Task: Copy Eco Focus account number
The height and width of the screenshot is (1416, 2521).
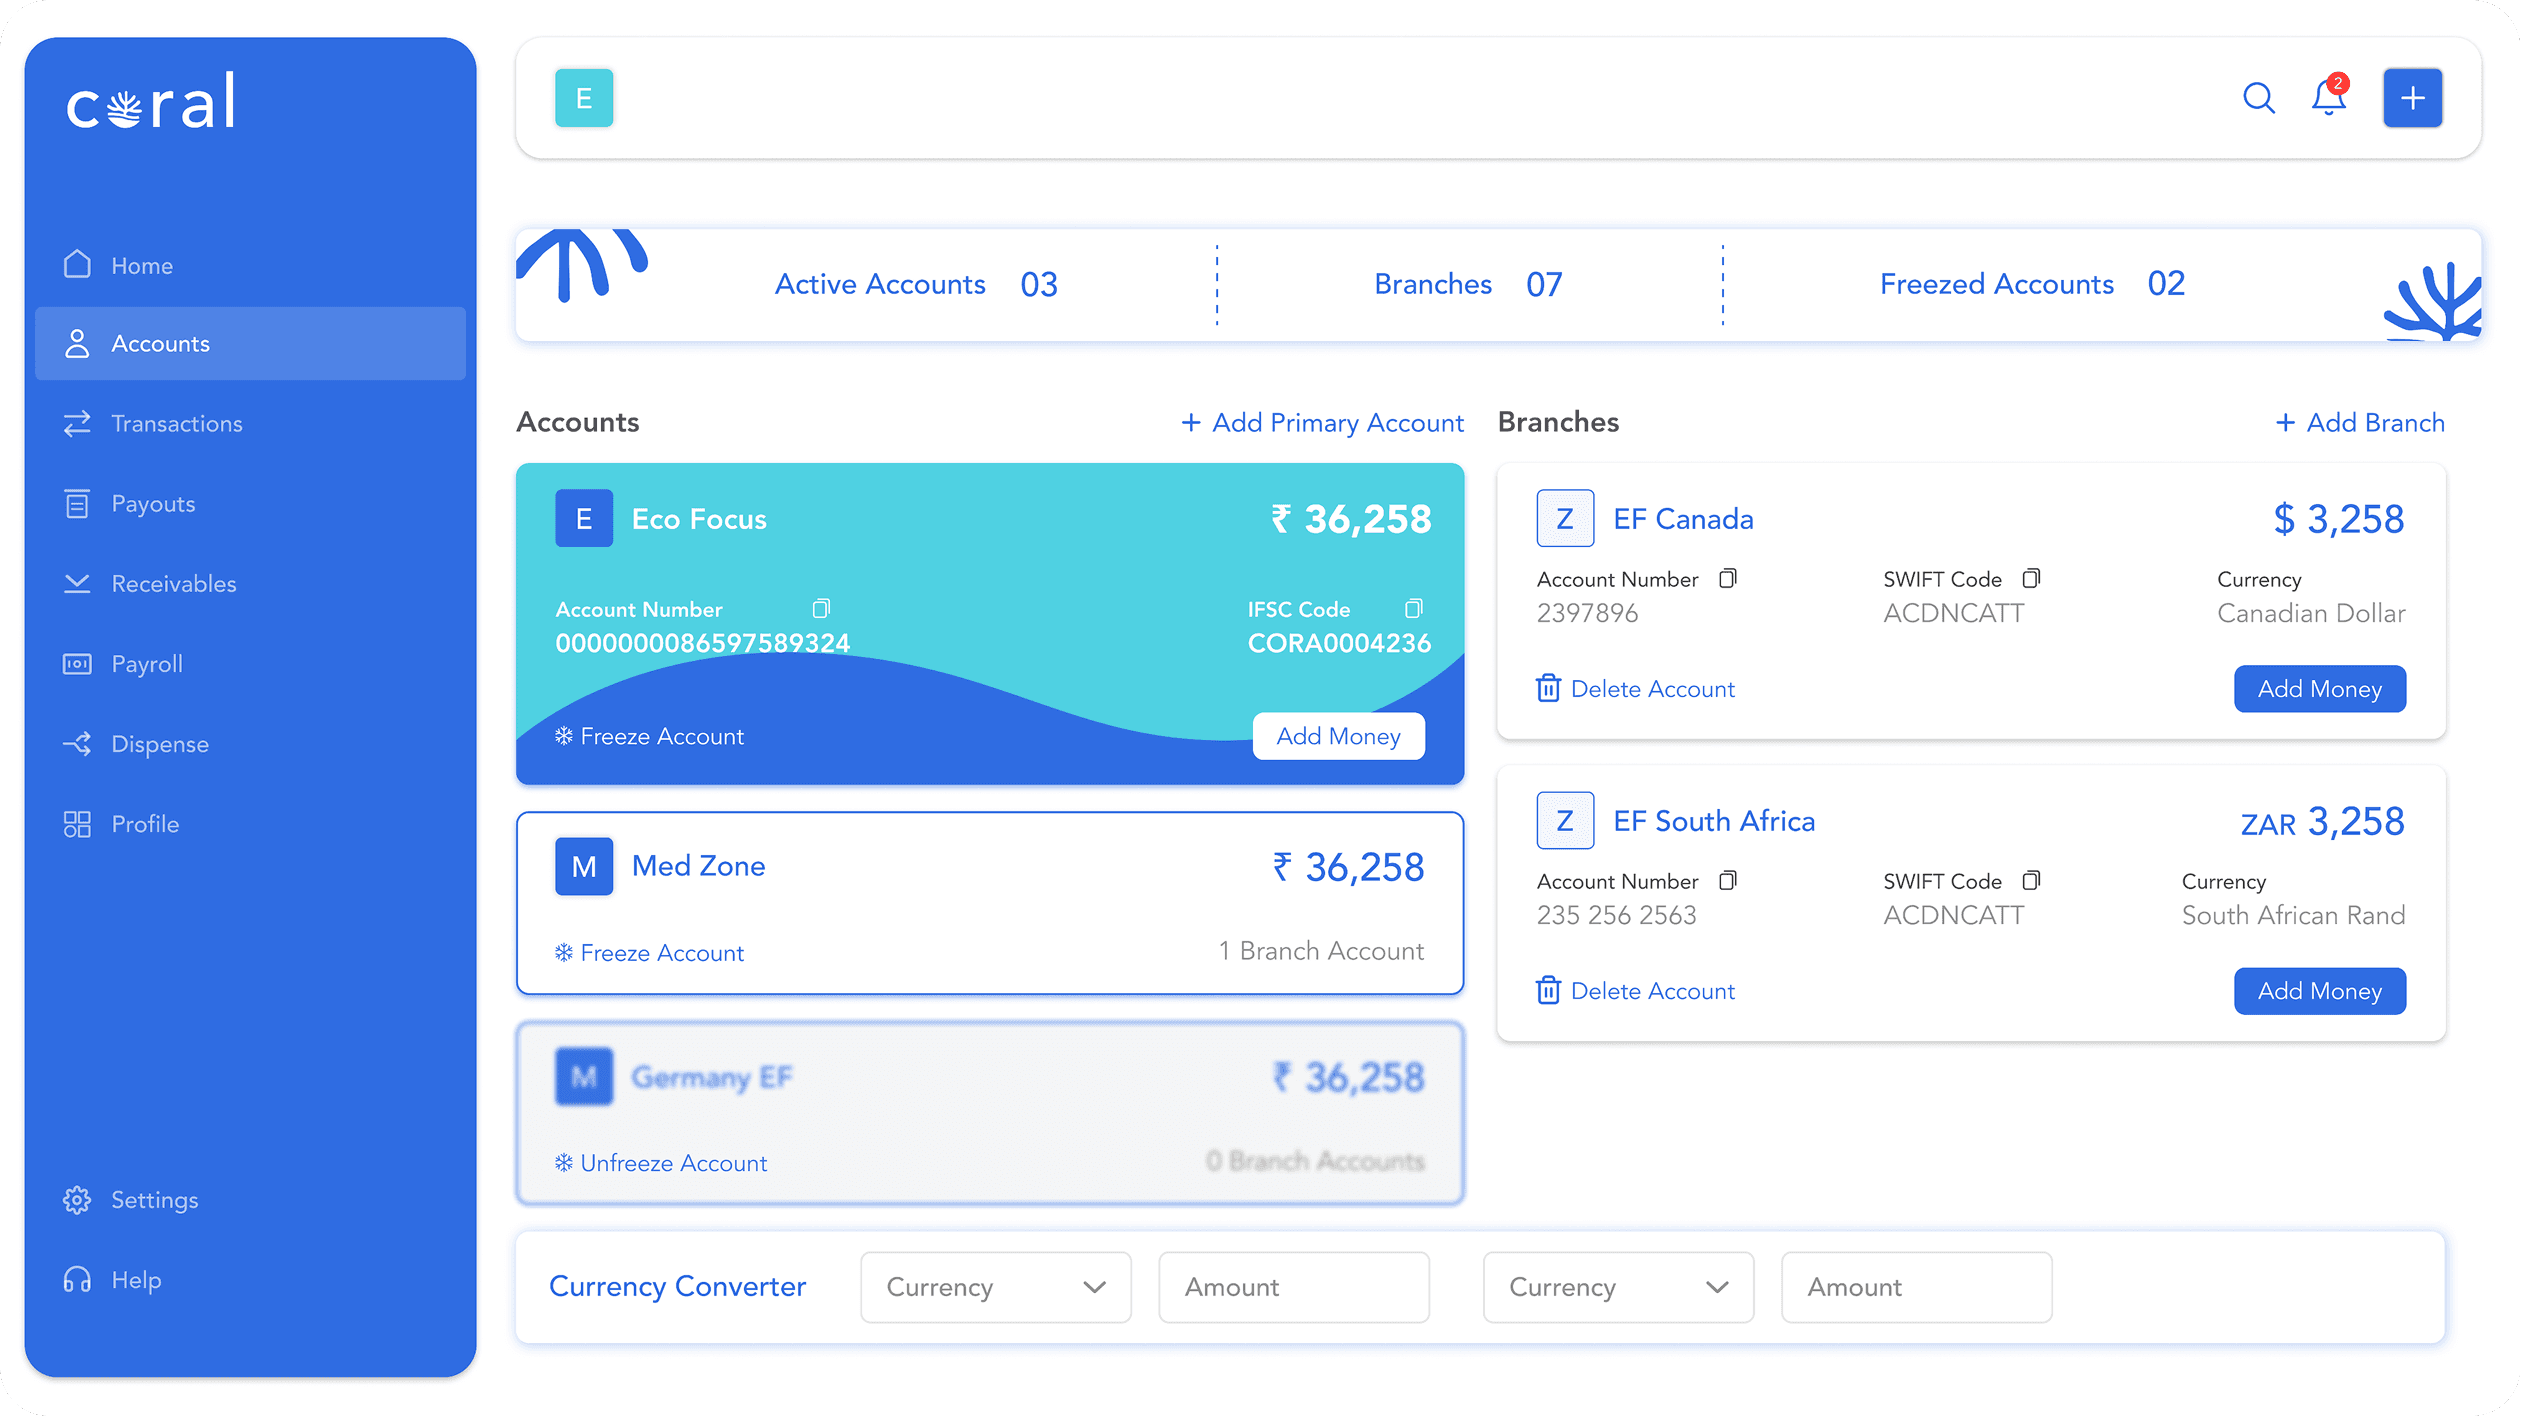Action: point(821,608)
